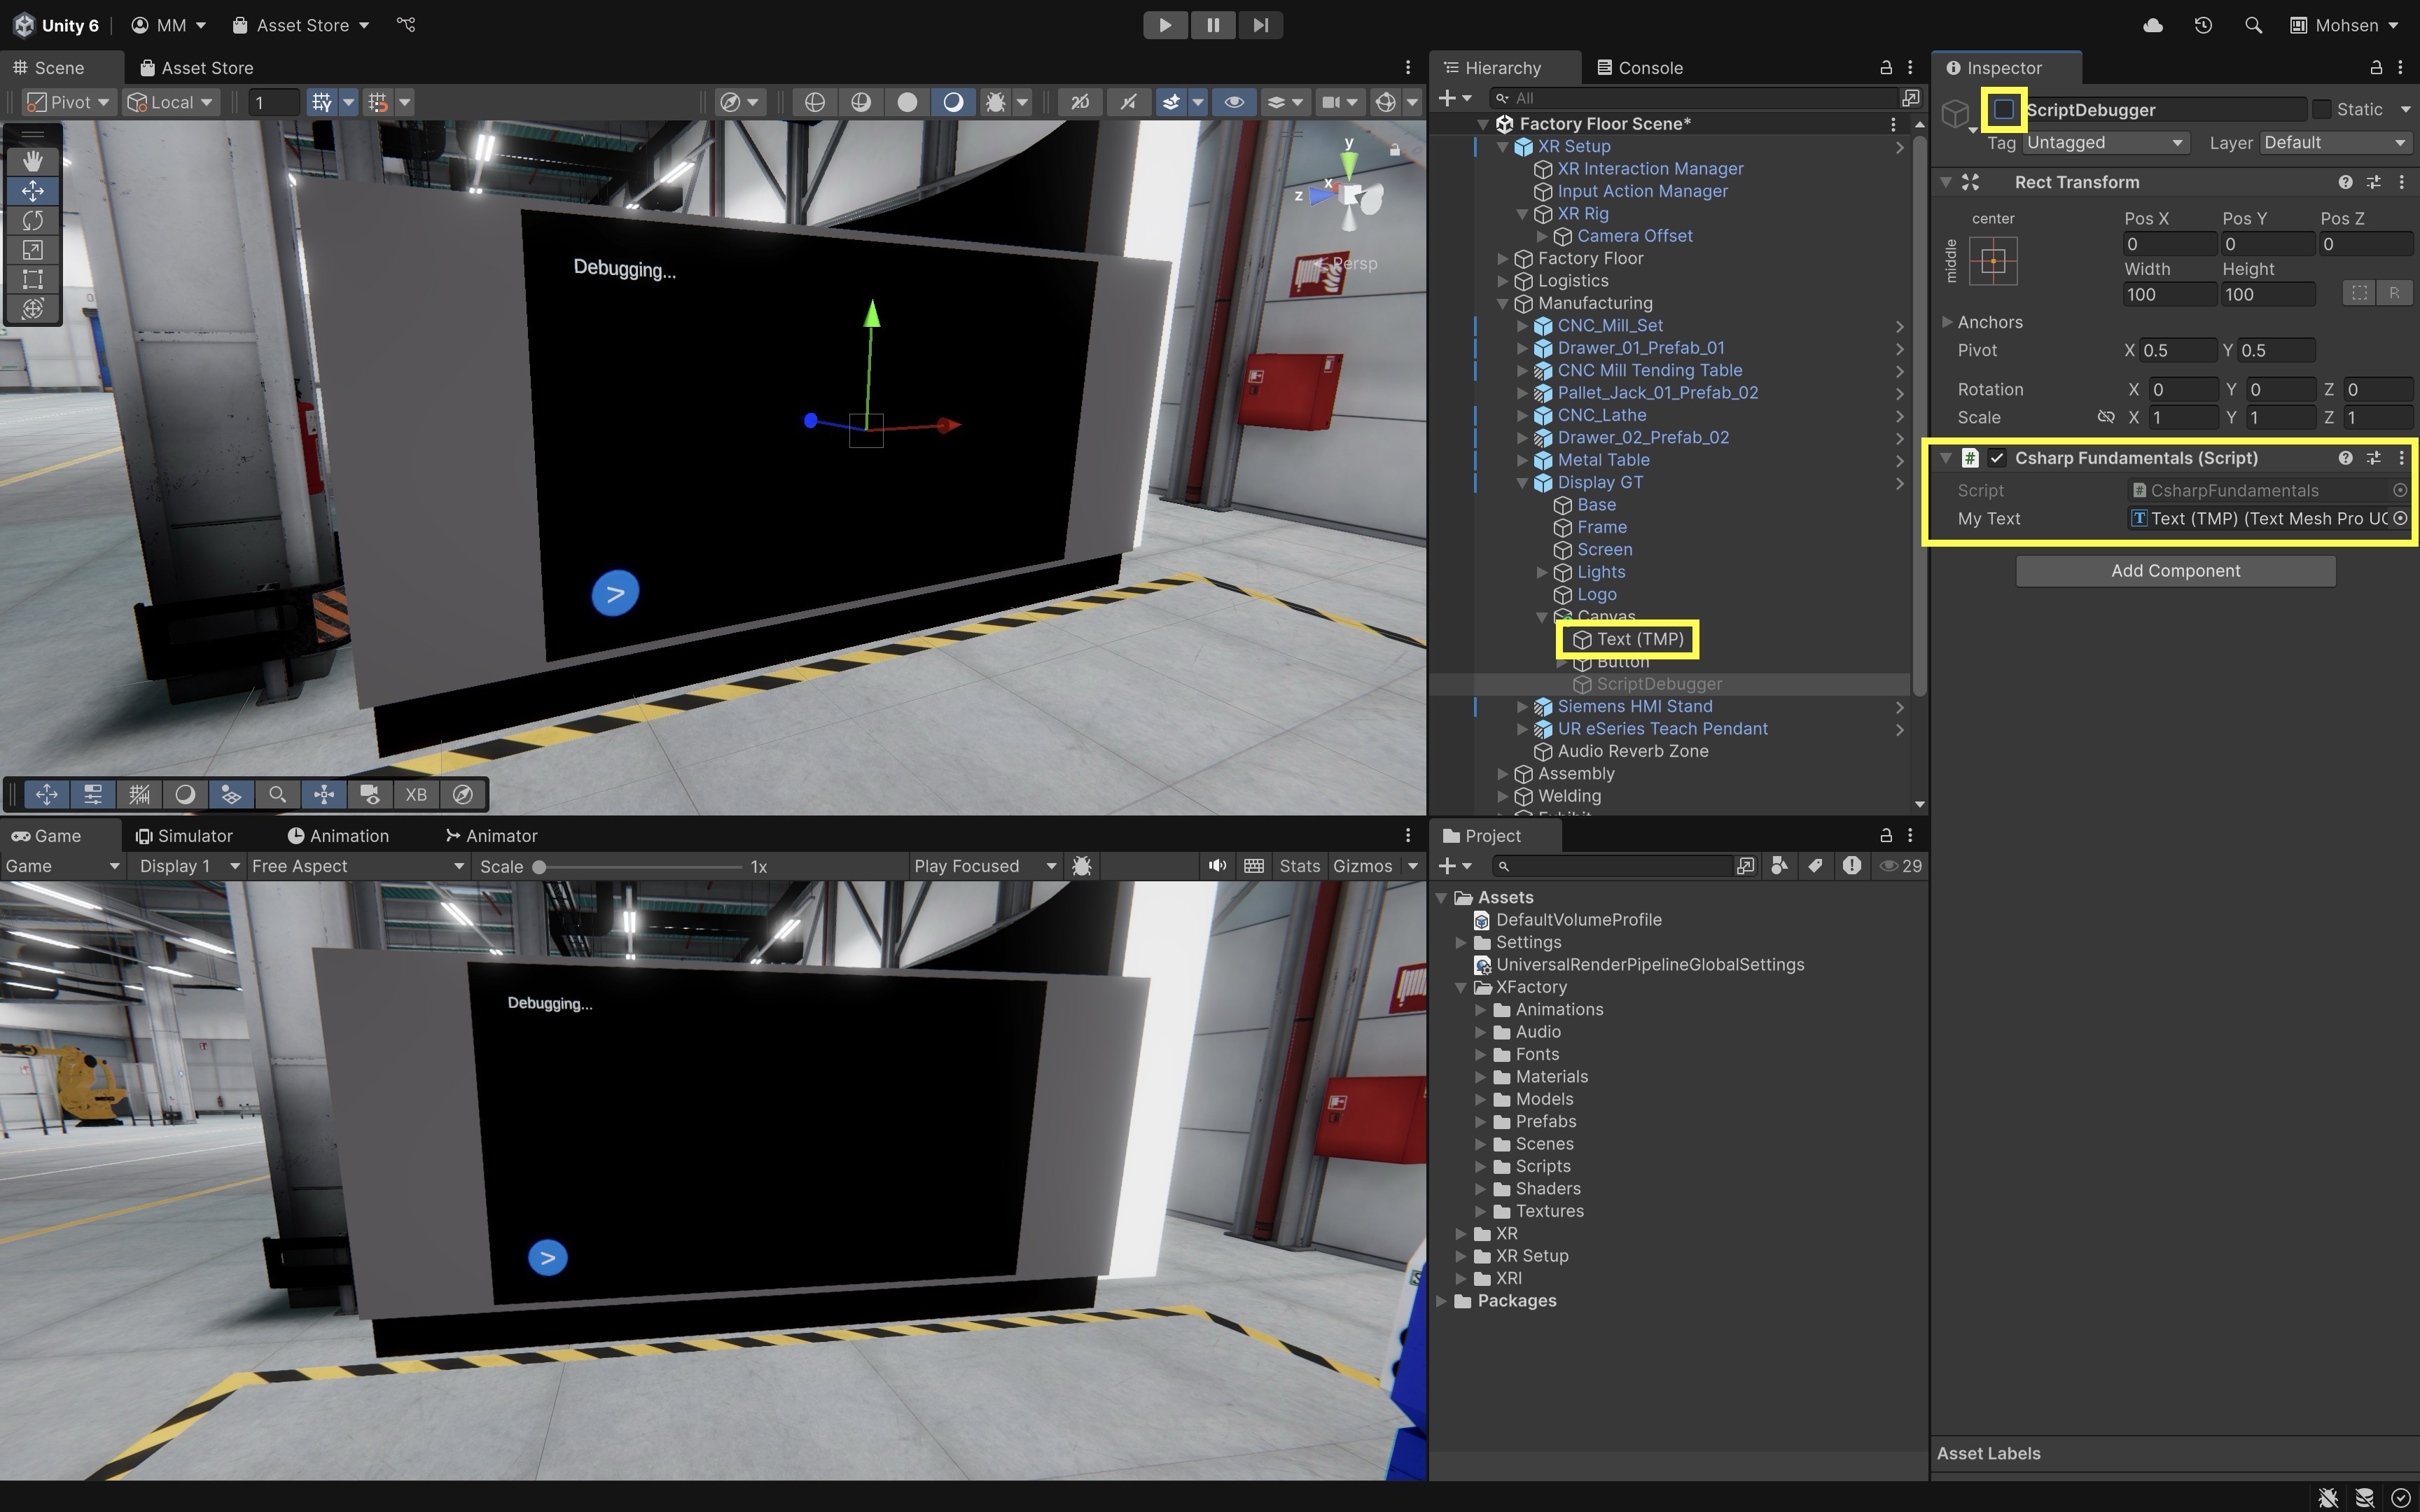Screen dimensions: 2420x1512
Task: Click the top bar search icon
Action: point(2253,25)
